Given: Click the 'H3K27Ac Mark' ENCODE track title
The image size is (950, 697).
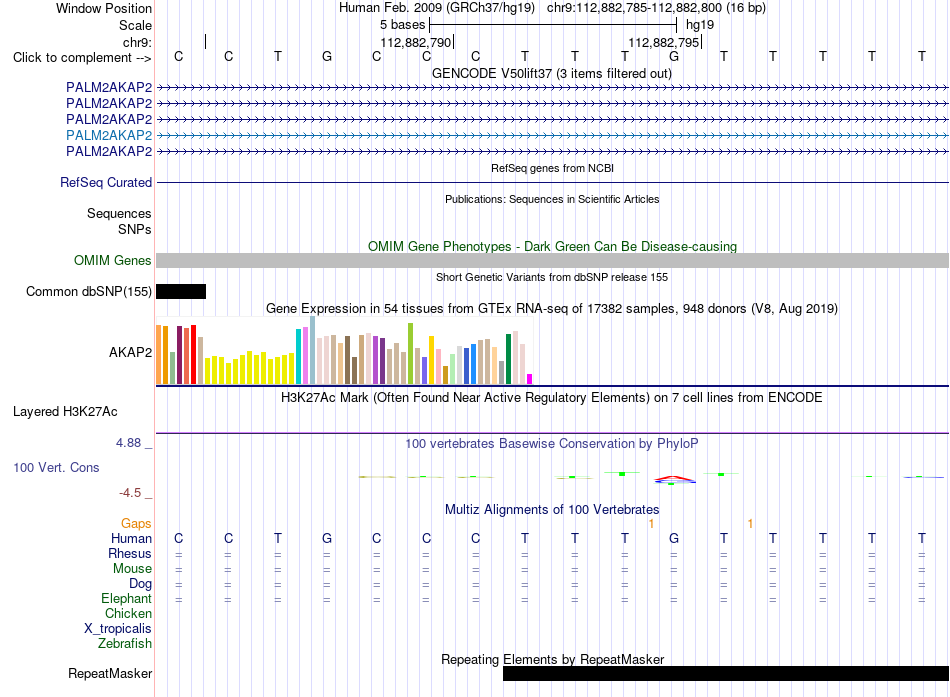Looking at the screenshot, I should pos(552,398).
